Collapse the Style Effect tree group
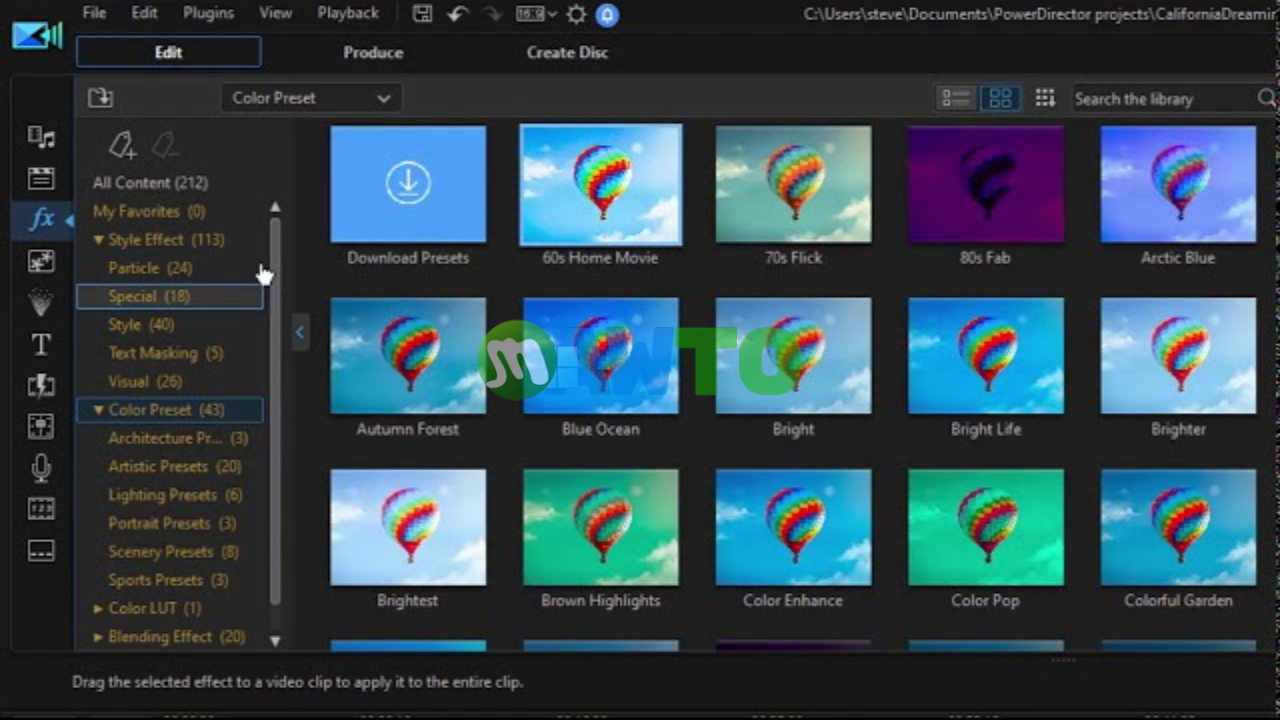This screenshot has height=720, width=1280. click(98, 240)
